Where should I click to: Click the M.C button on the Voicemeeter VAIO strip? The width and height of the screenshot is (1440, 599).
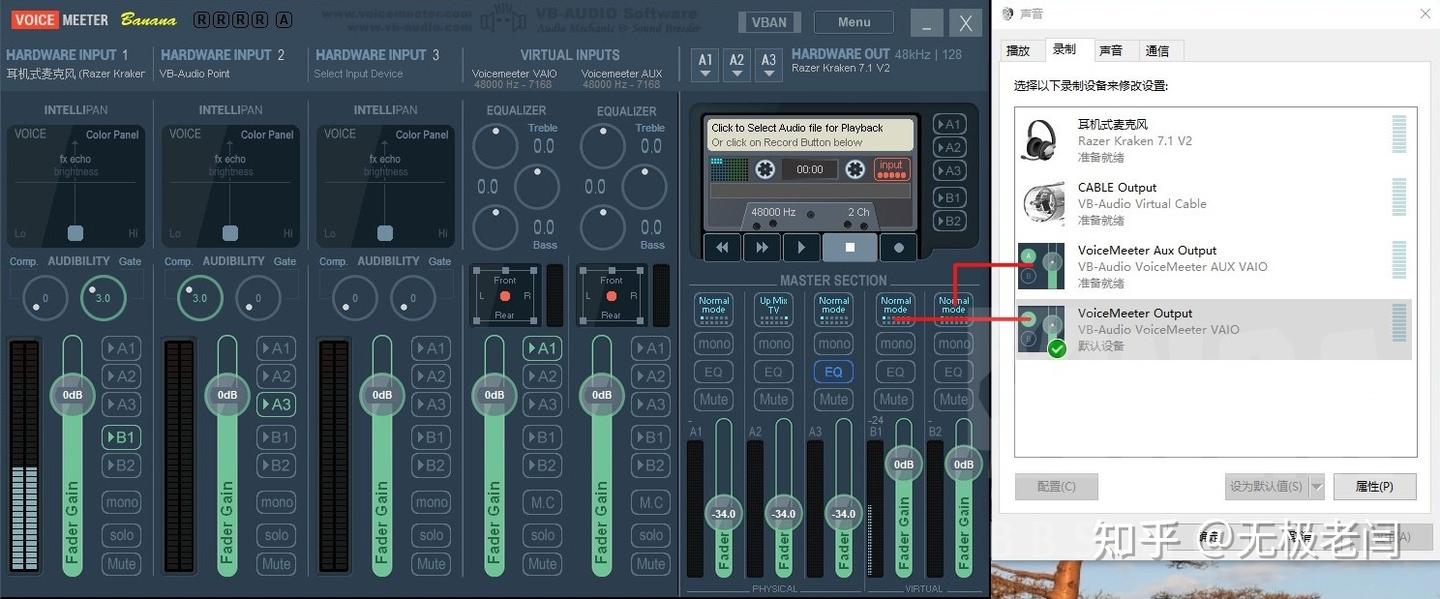[x=541, y=502]
